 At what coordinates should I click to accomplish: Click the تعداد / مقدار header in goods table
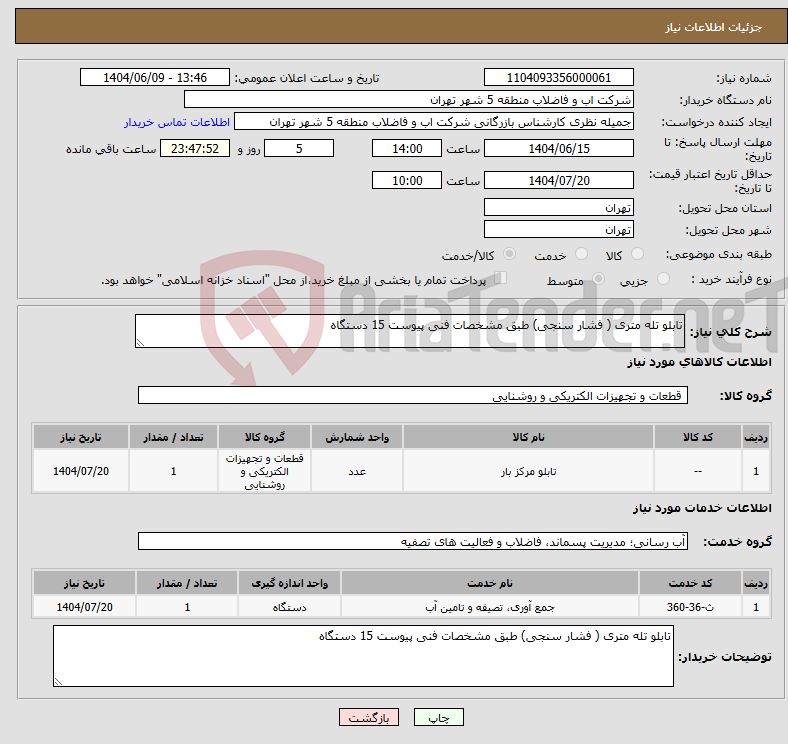[173, 437]
